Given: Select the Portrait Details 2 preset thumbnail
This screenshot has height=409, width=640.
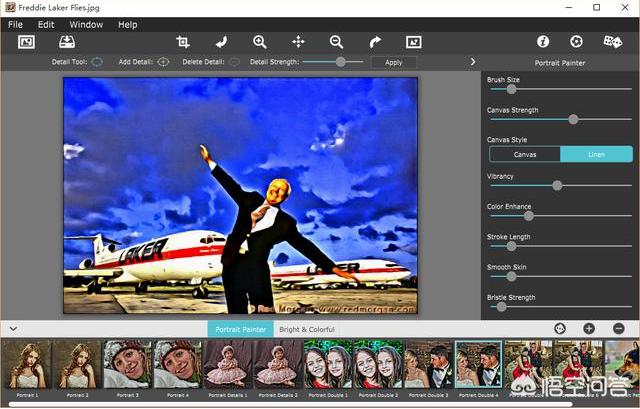Looking at the screenshot, I should click(x=278, y=365).
